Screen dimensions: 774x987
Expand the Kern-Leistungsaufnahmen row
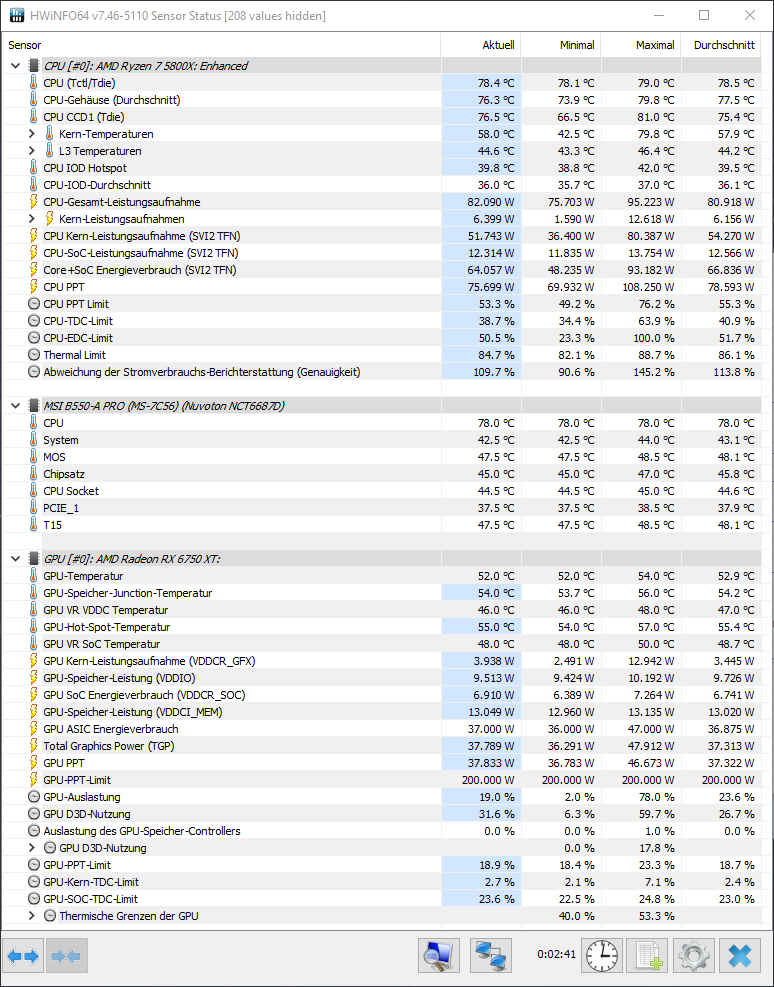(31, 218)
